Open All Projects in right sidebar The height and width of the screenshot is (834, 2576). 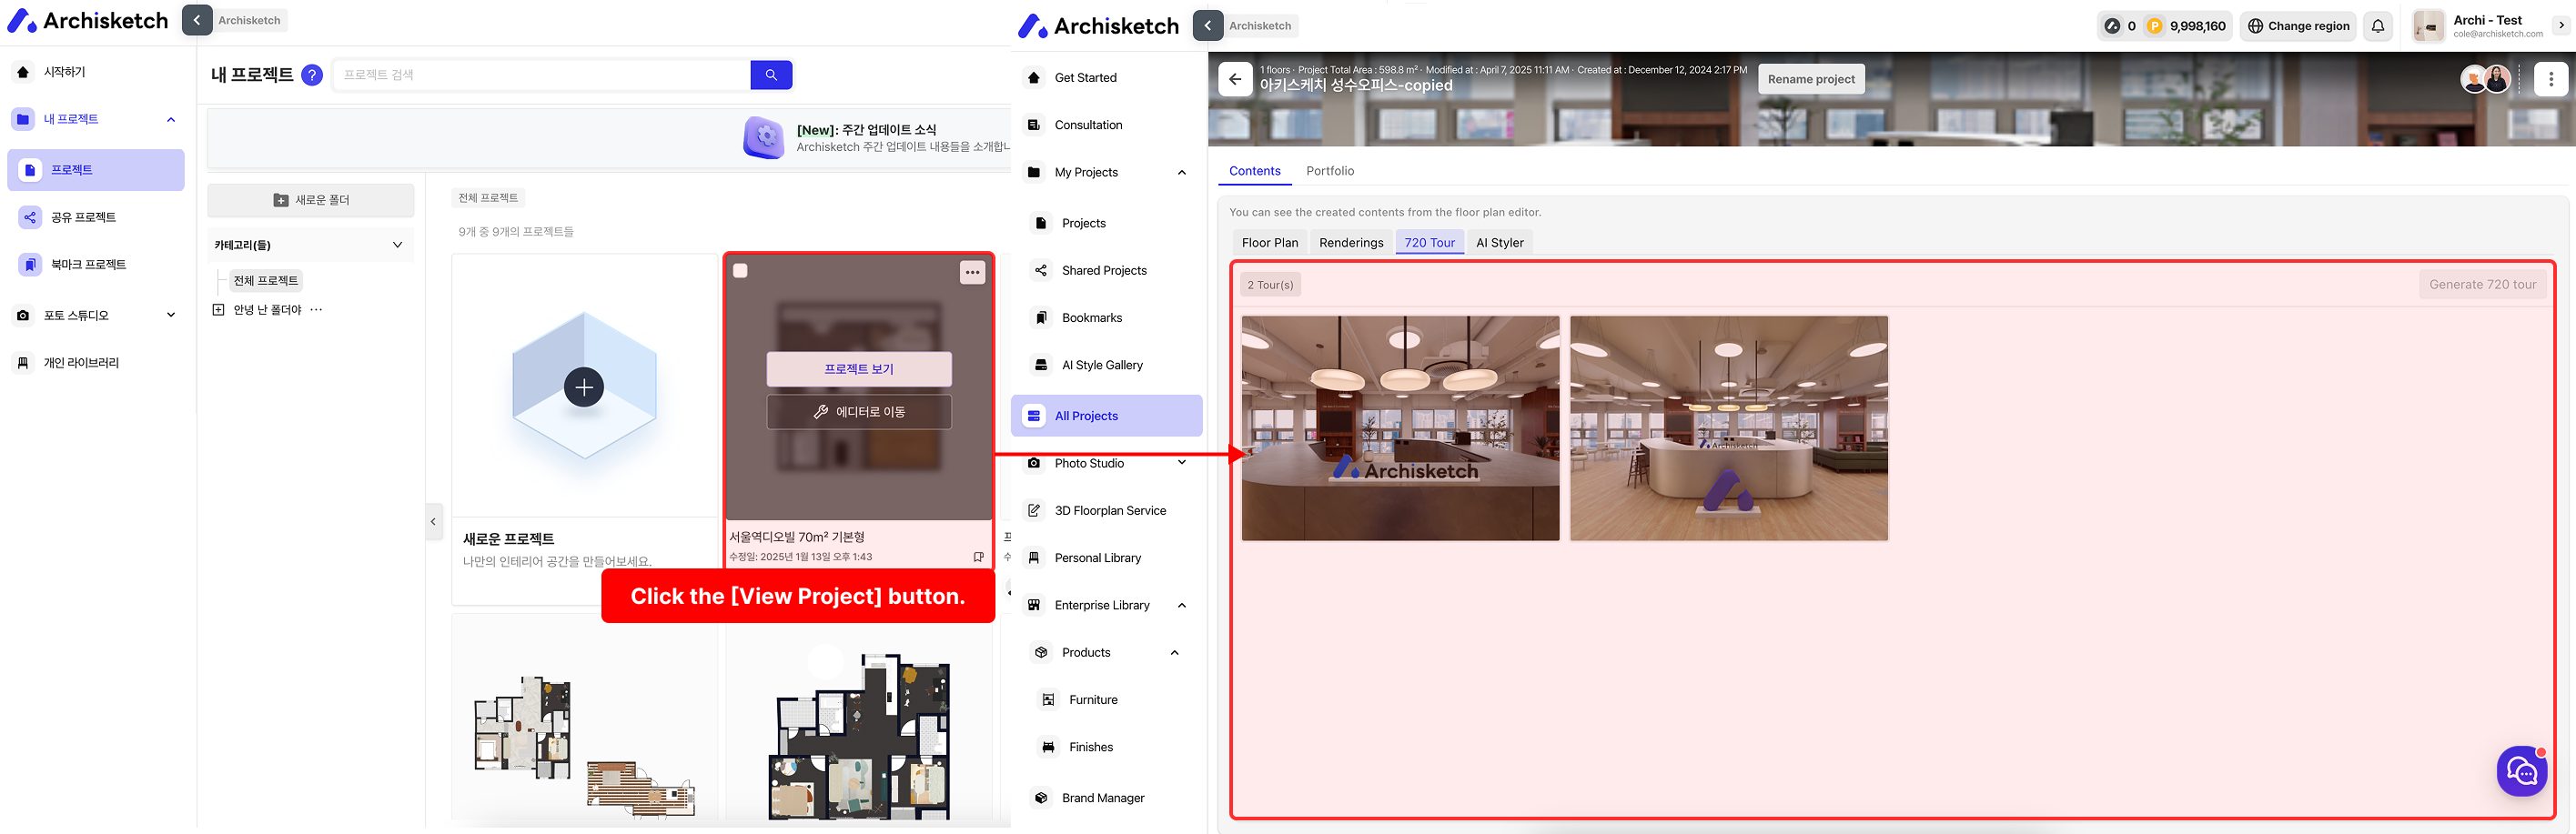pos(1106,416)
